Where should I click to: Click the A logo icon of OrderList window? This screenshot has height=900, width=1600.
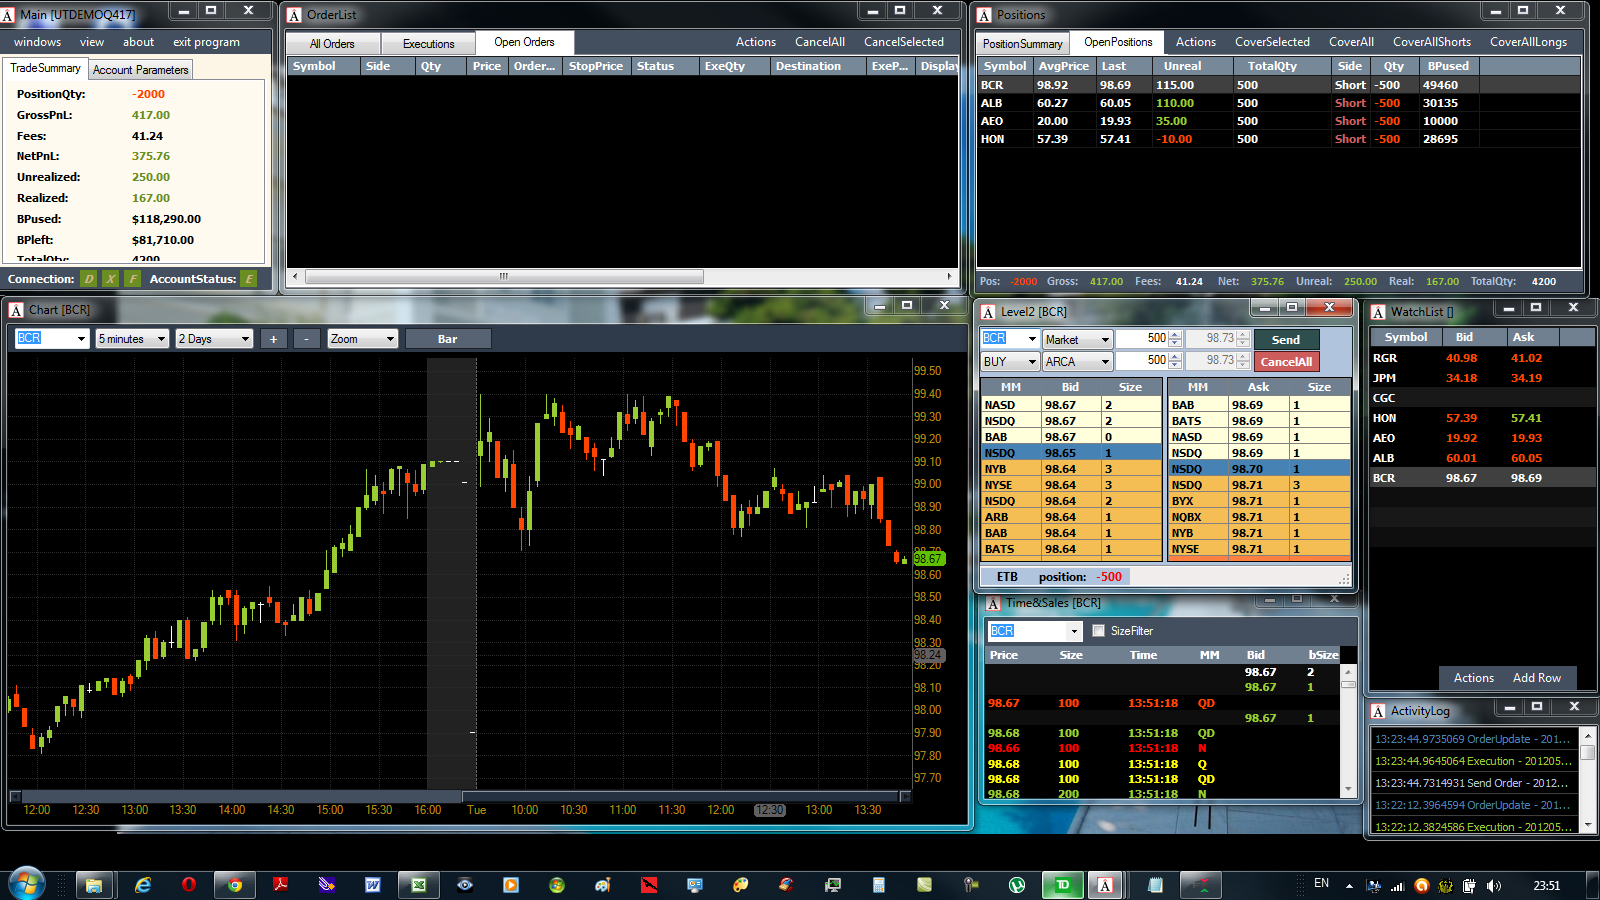(x=294, y=15)
